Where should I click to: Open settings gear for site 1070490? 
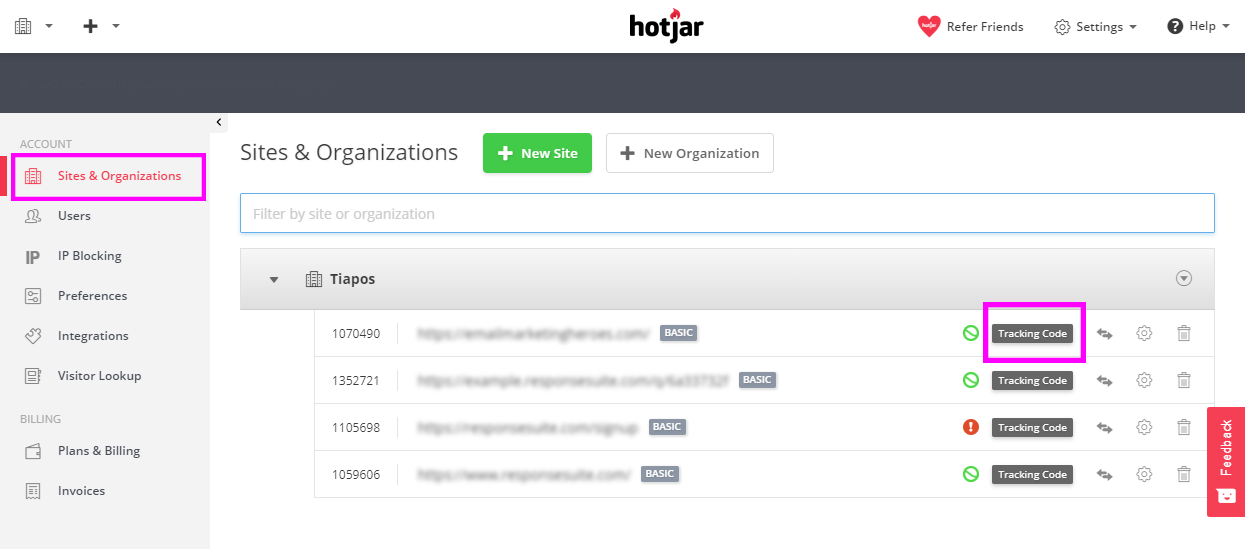[1144, 333]
